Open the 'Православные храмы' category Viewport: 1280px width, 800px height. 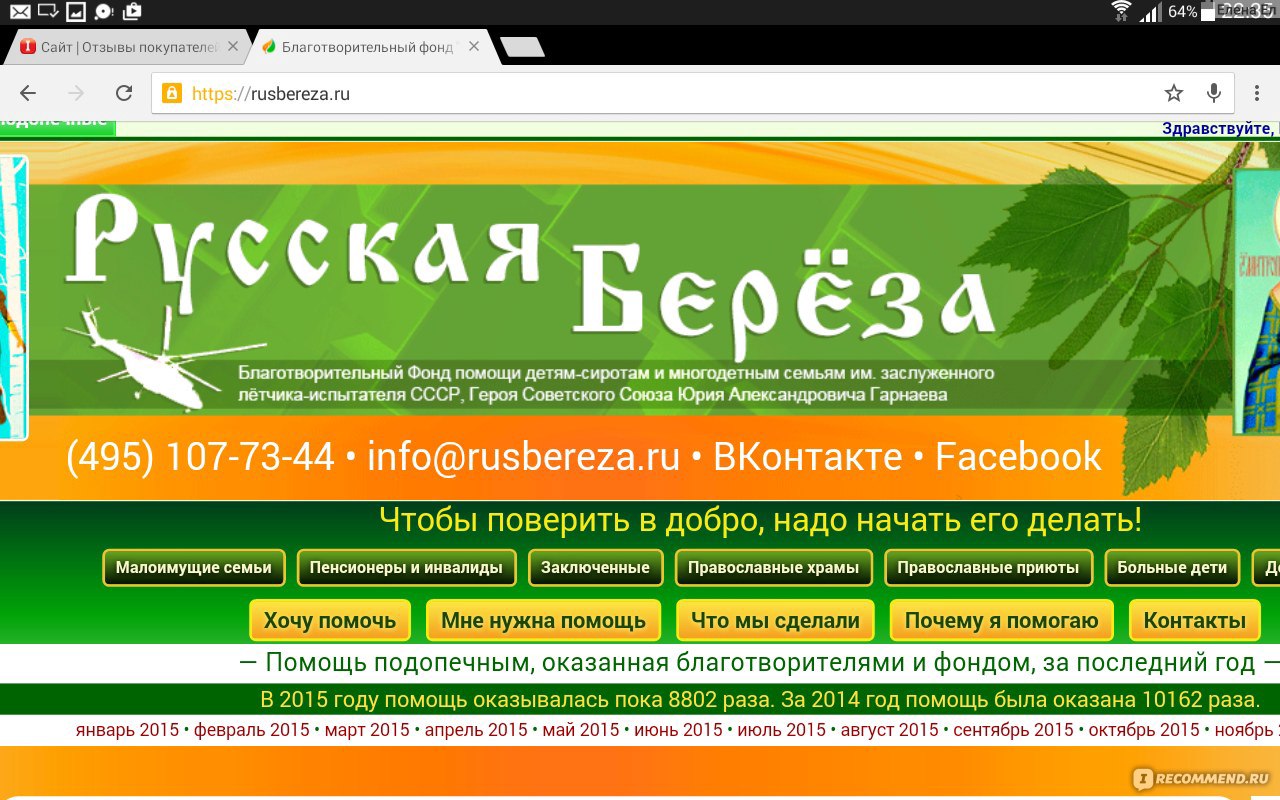pos(773,568)
